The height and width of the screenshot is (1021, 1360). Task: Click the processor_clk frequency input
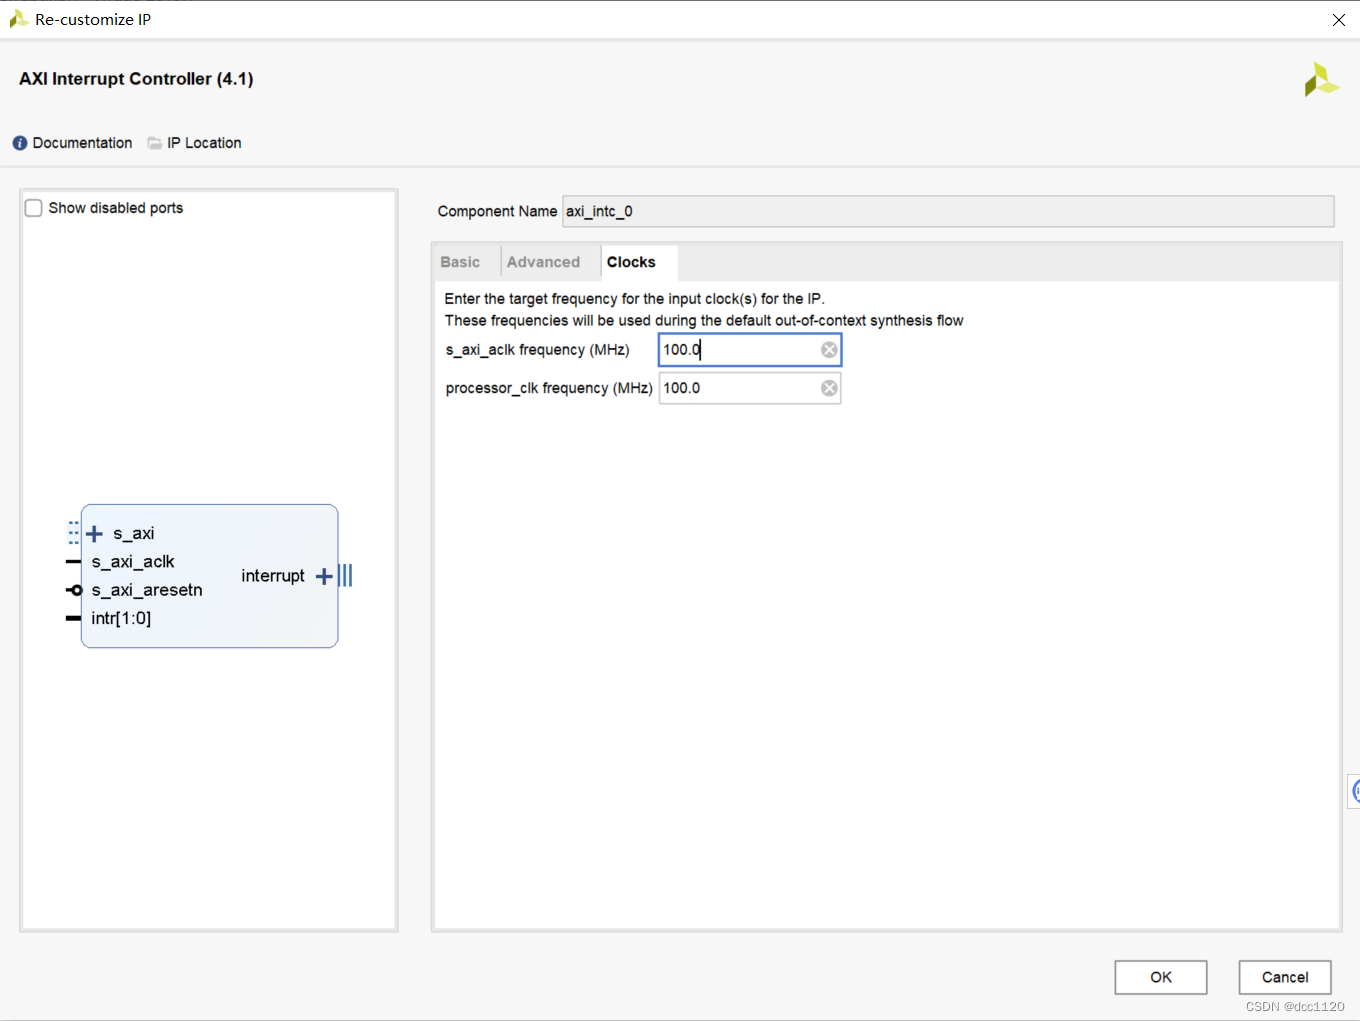[x=740, y=388]
